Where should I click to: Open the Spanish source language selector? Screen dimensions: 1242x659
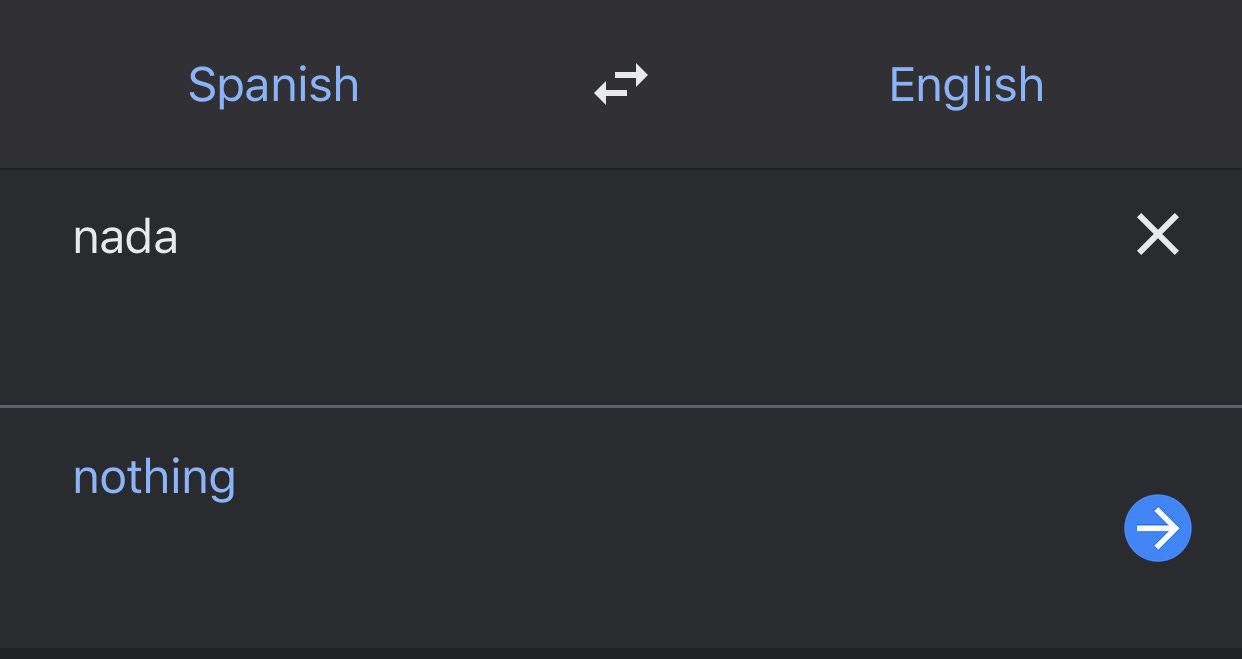pyautogui.click(x=273, y=84)
